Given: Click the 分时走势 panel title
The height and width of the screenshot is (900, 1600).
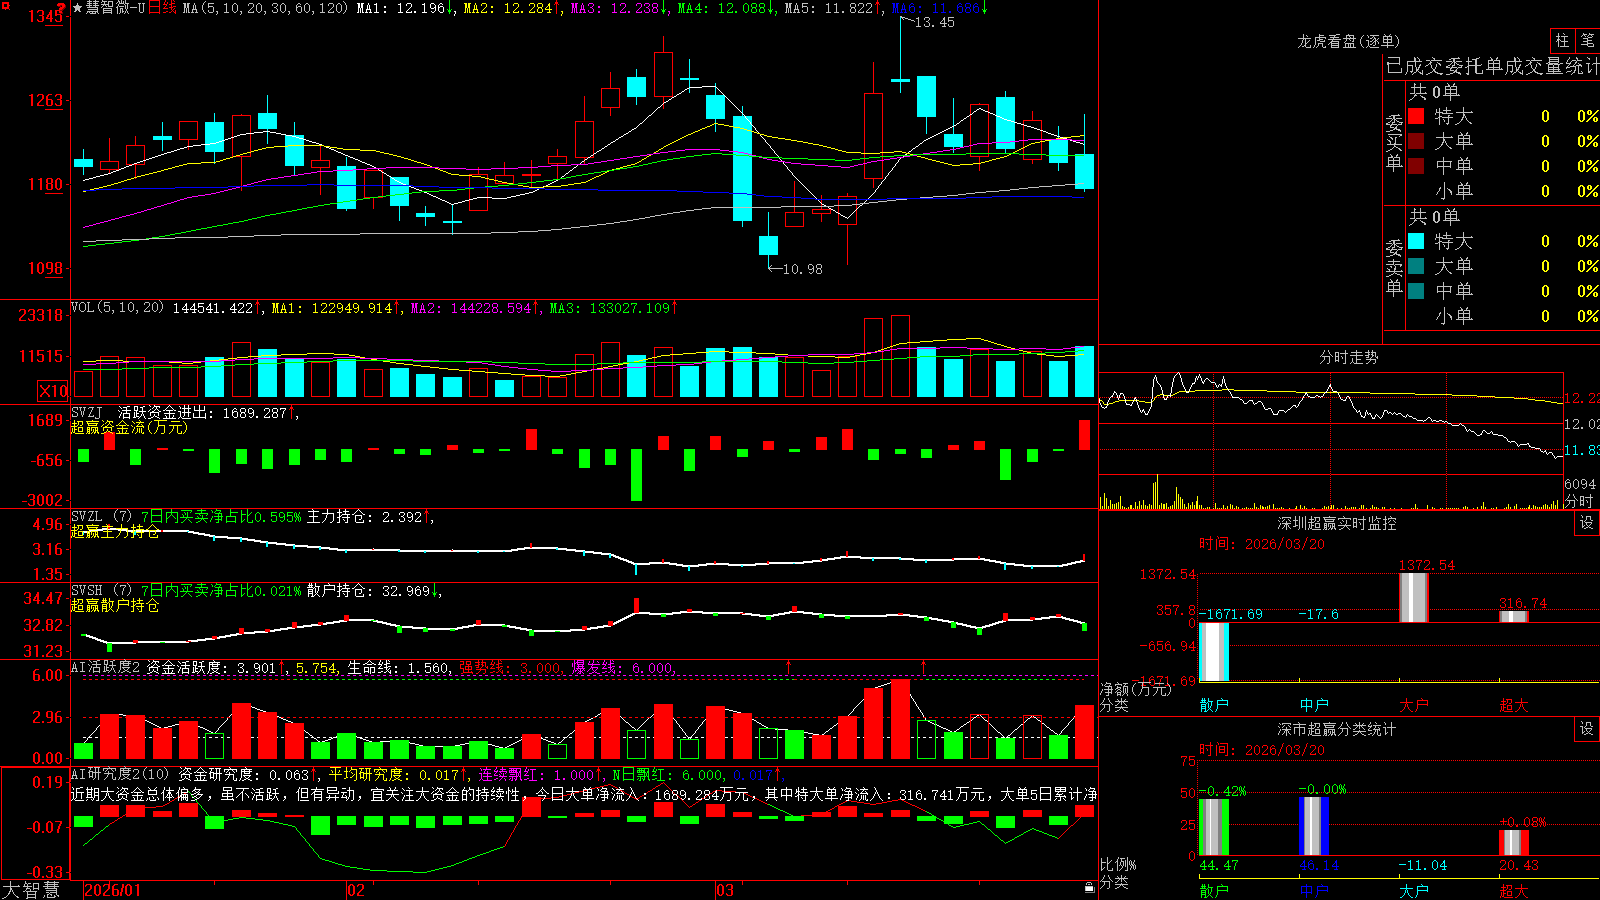Looking at the screenshot, I should (1349, 357).
